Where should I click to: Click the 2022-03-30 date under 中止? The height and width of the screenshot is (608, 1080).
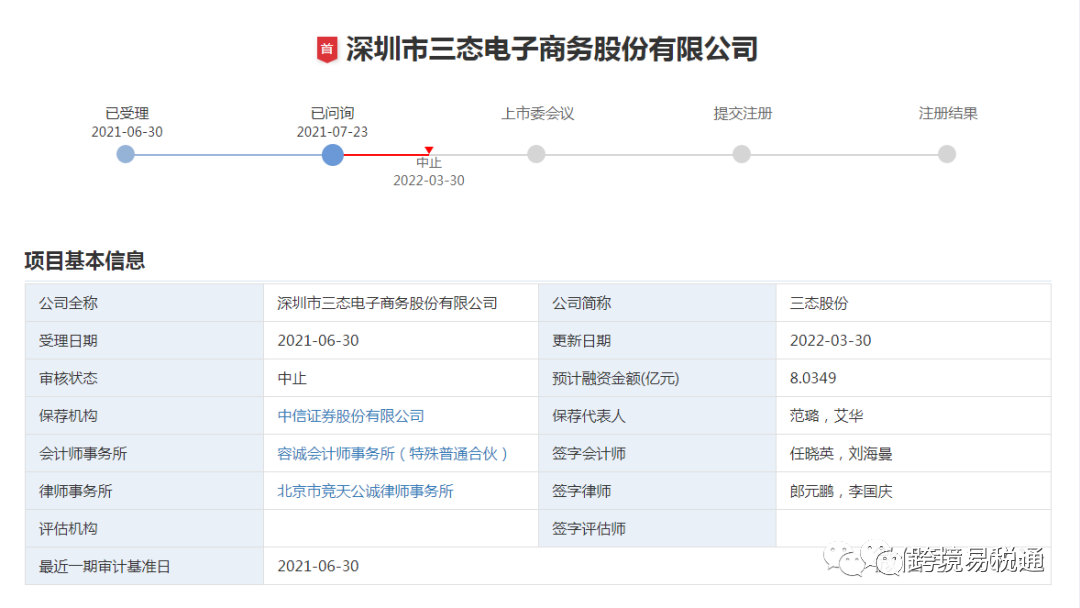[428, 180]
